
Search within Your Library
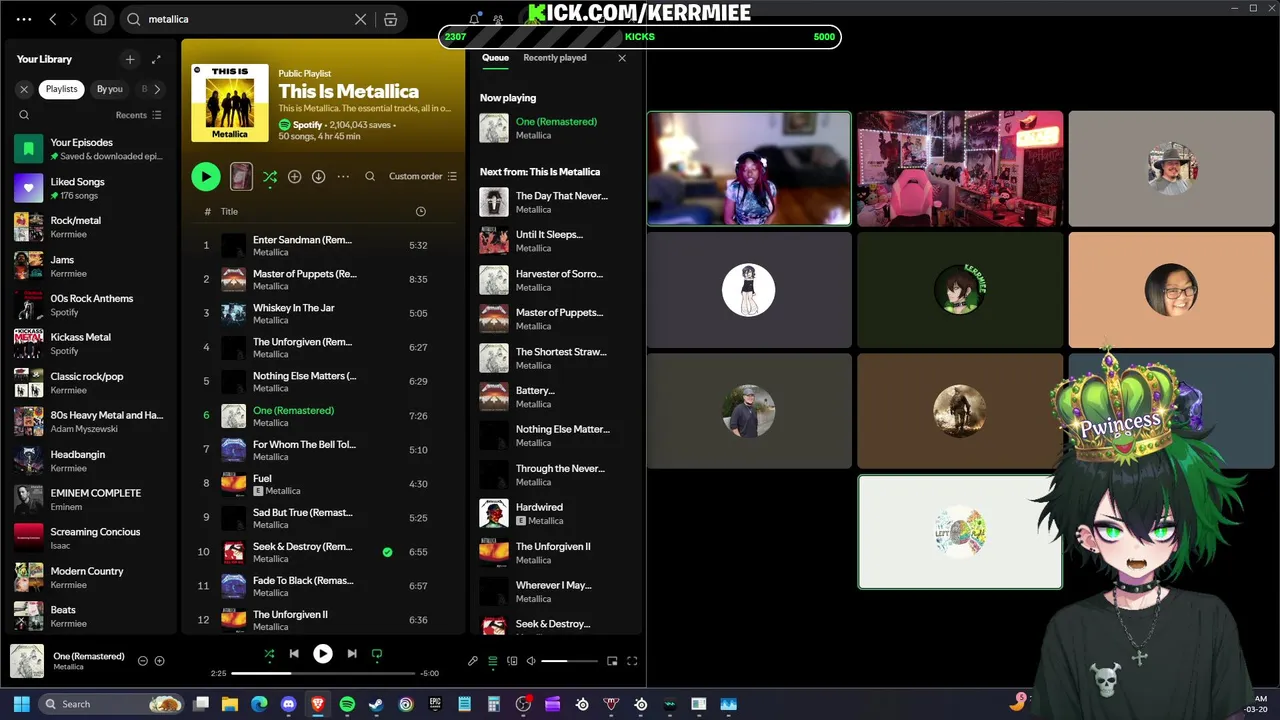[x=24, y=115]
